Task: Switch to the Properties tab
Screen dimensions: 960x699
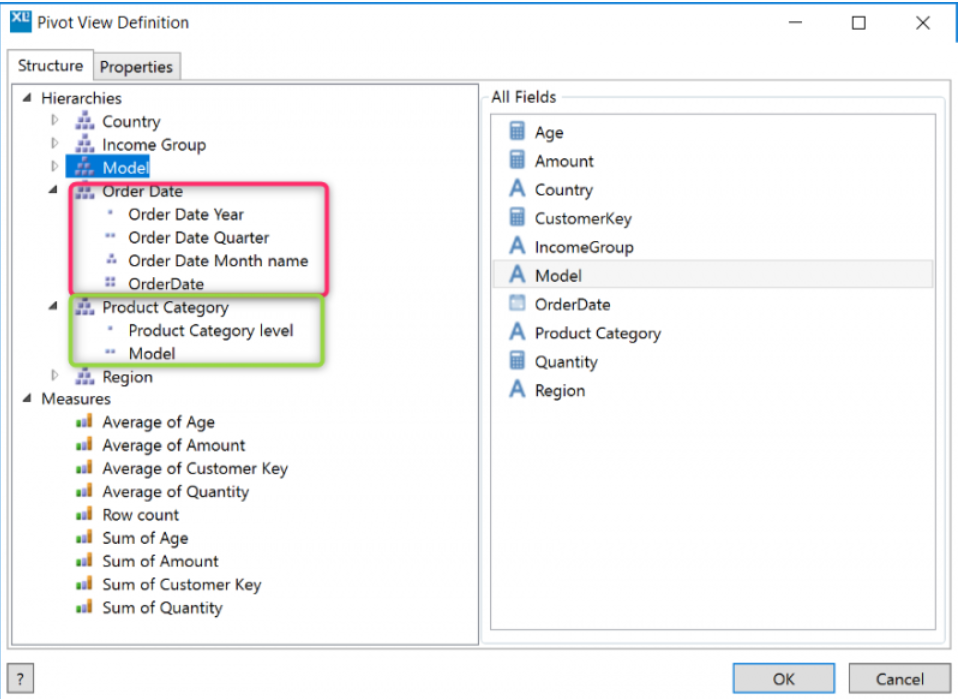Action: coord(137,66)
